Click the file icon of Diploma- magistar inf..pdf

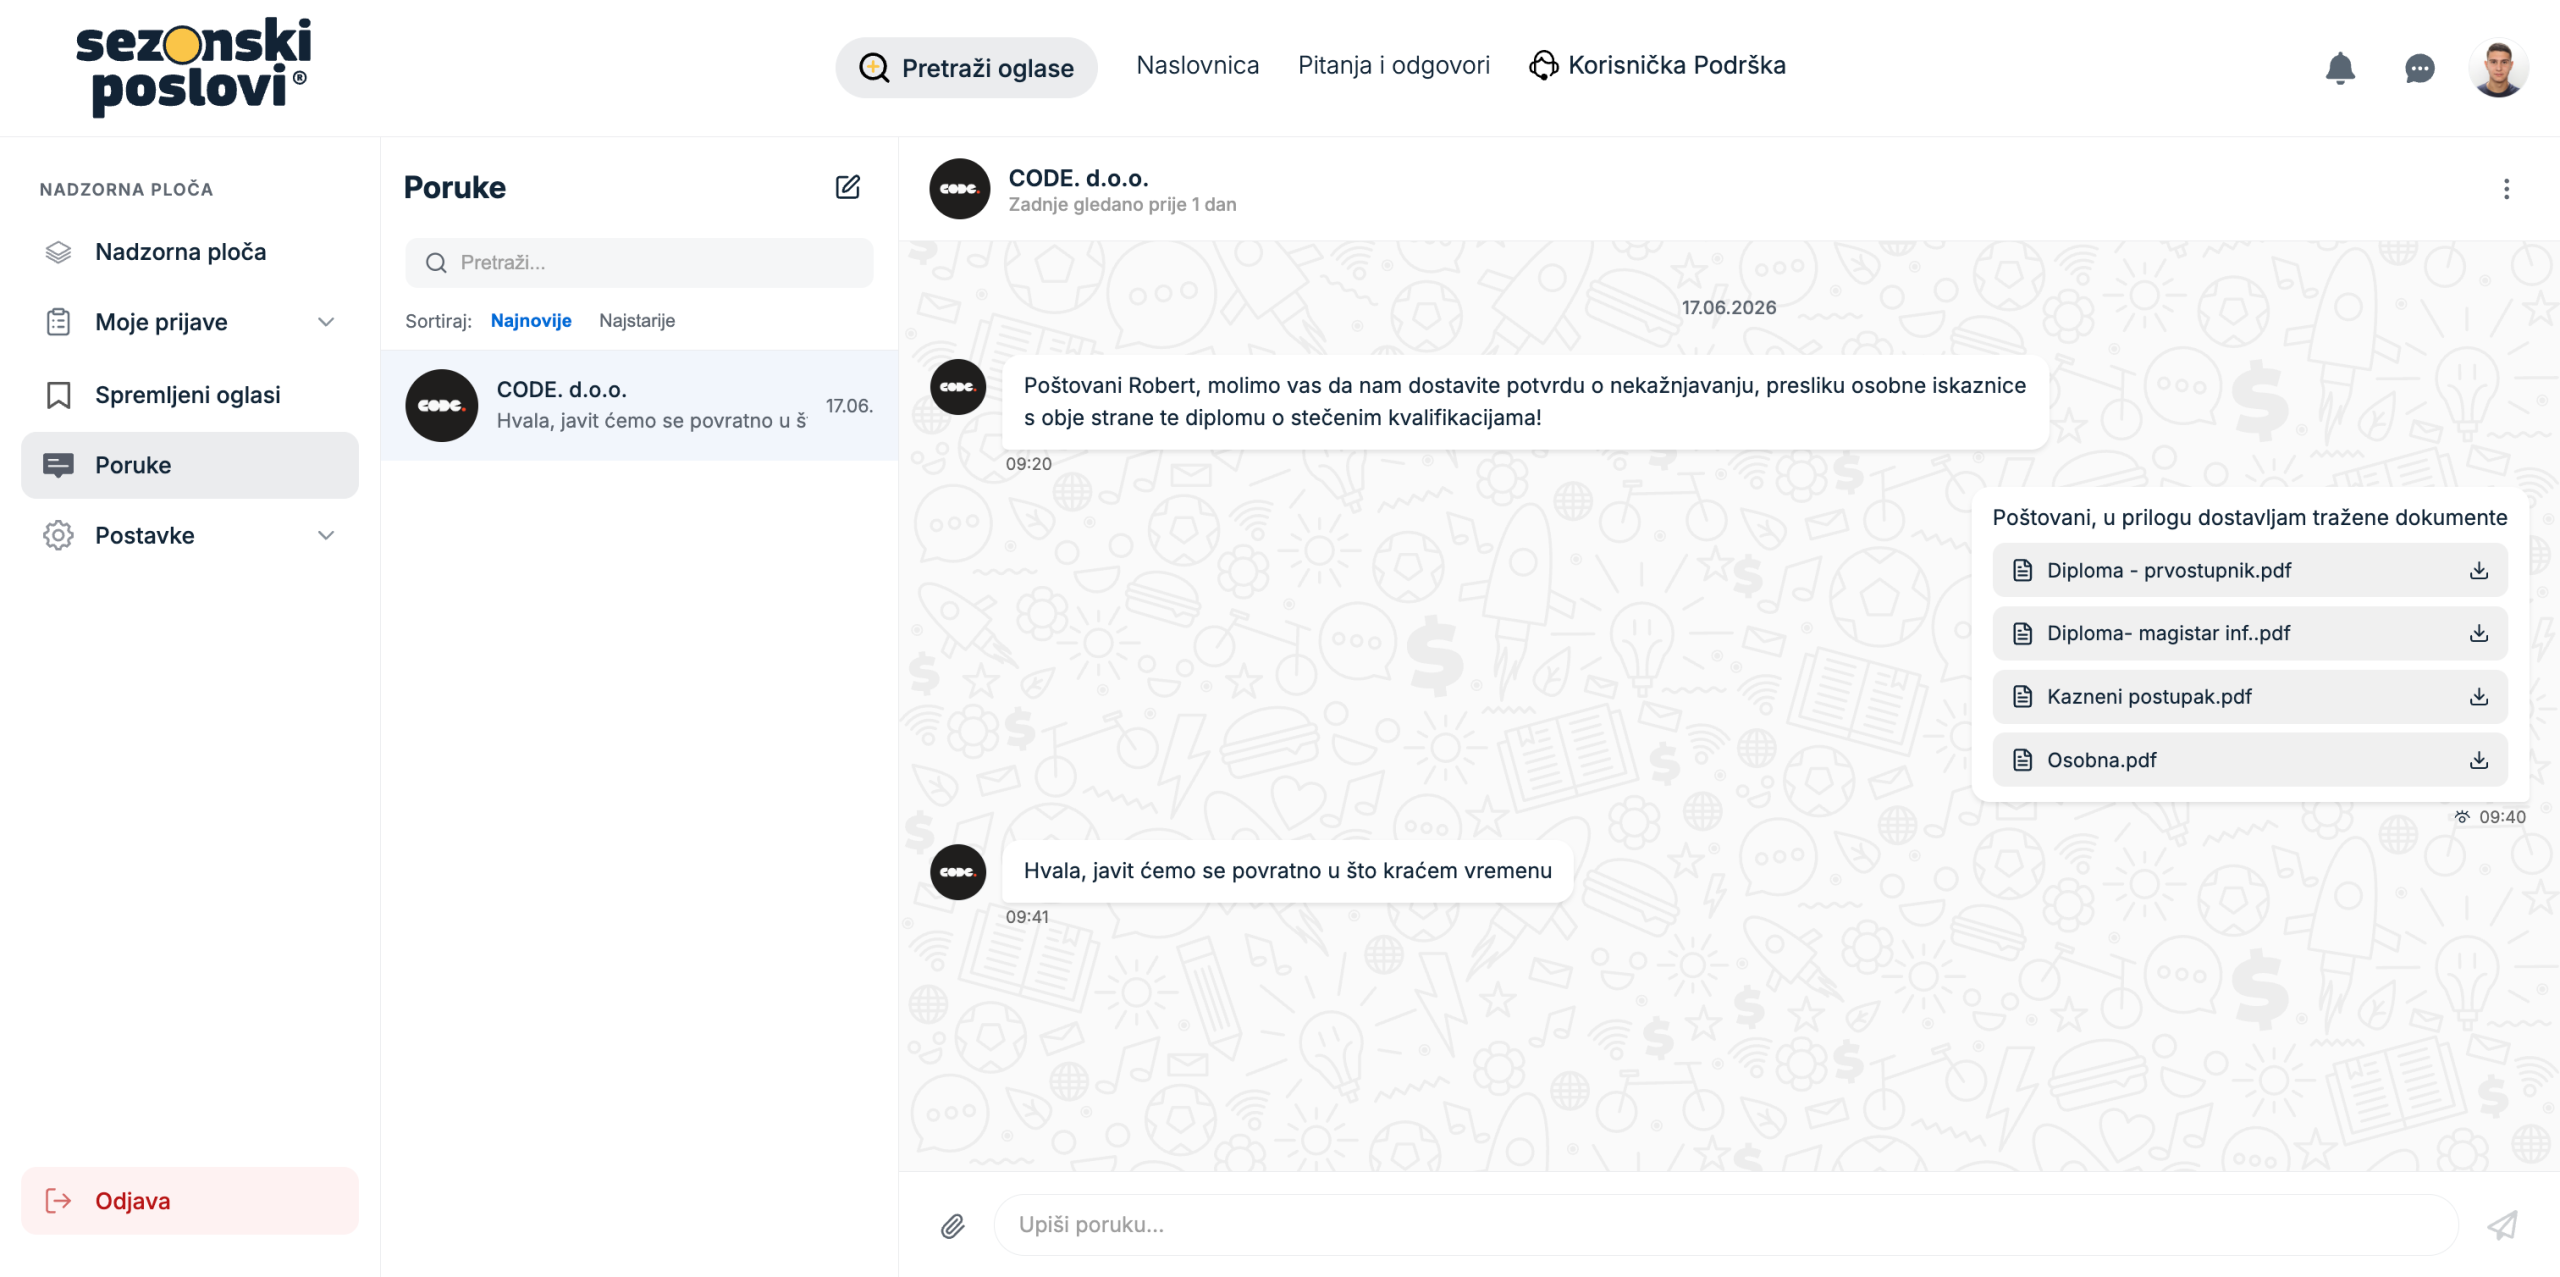[x=2022, y=633]
